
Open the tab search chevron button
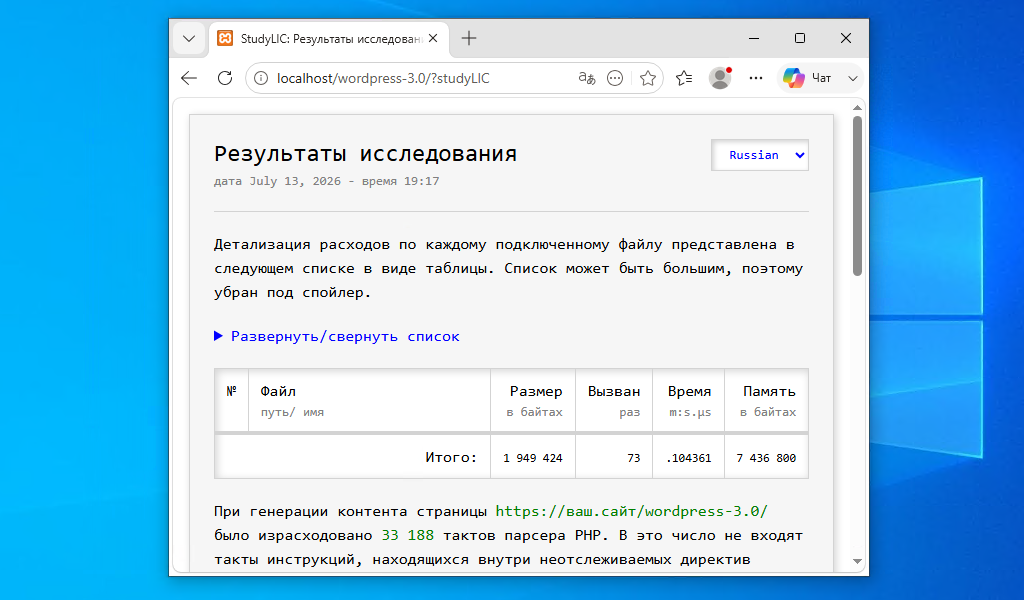(189, 39)
